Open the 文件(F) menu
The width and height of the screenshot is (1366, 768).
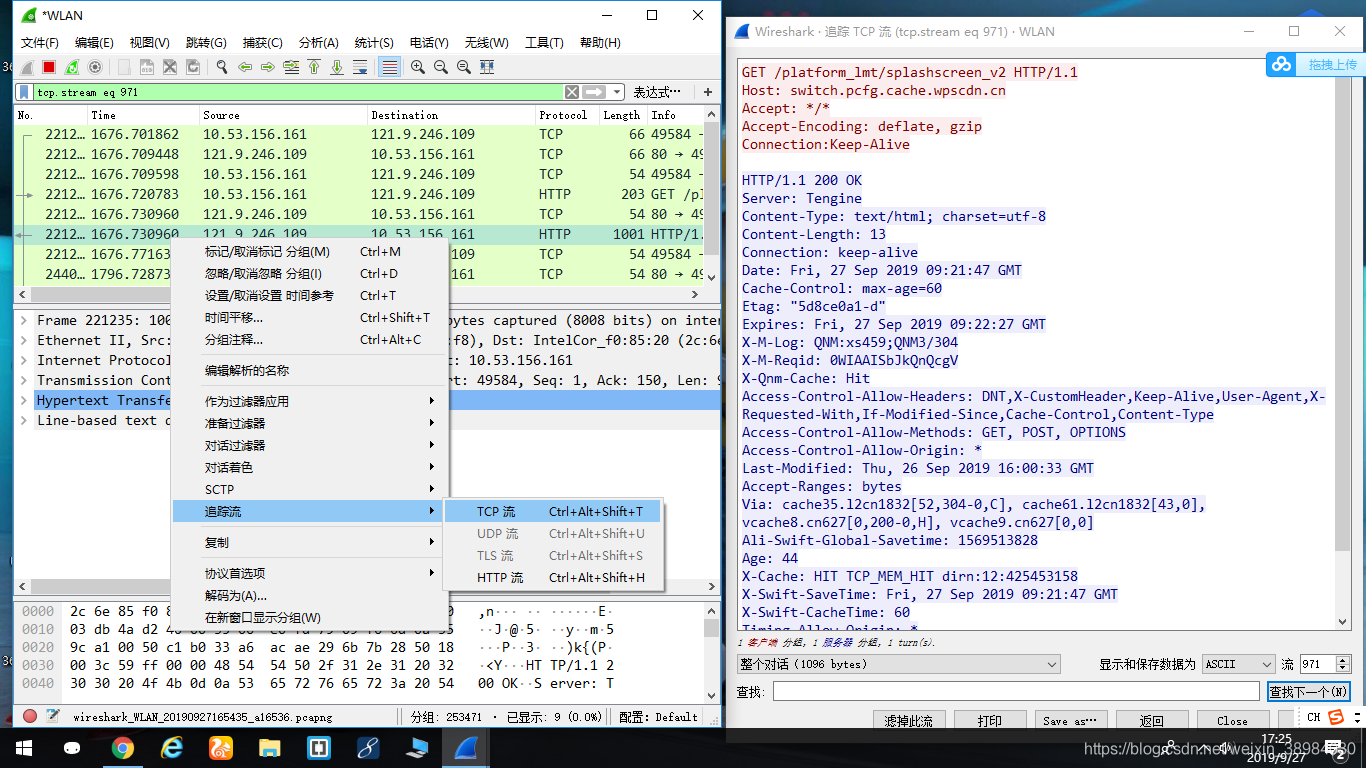(x=40, y=43)
